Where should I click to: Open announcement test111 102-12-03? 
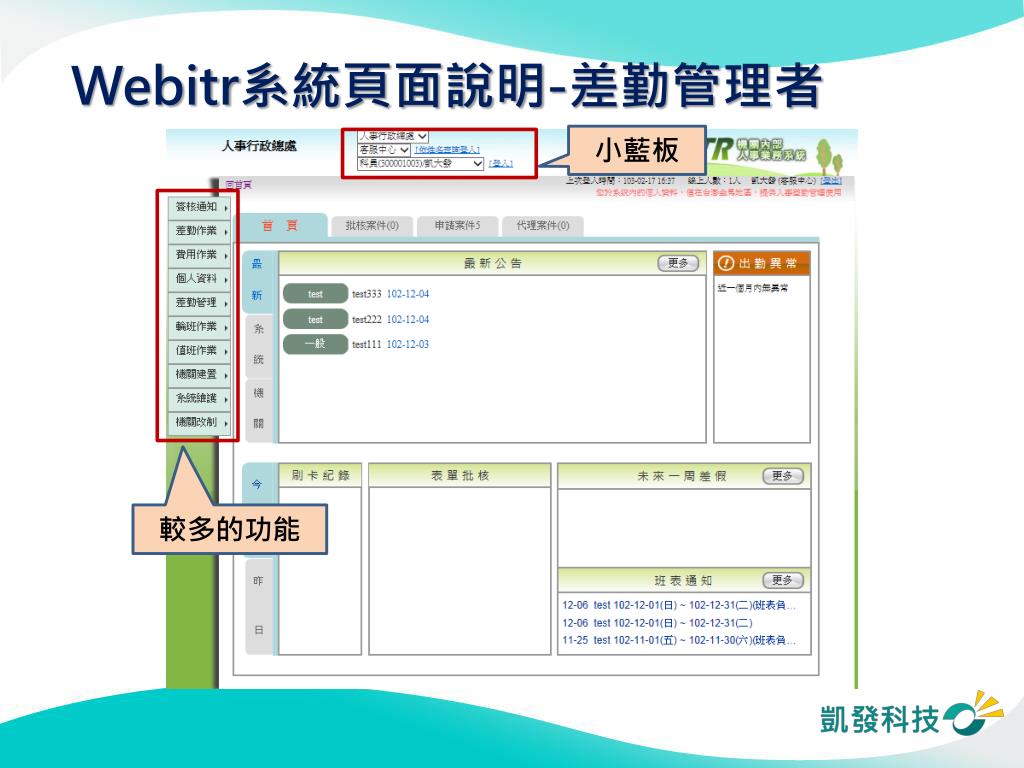(x=391, y=344)
